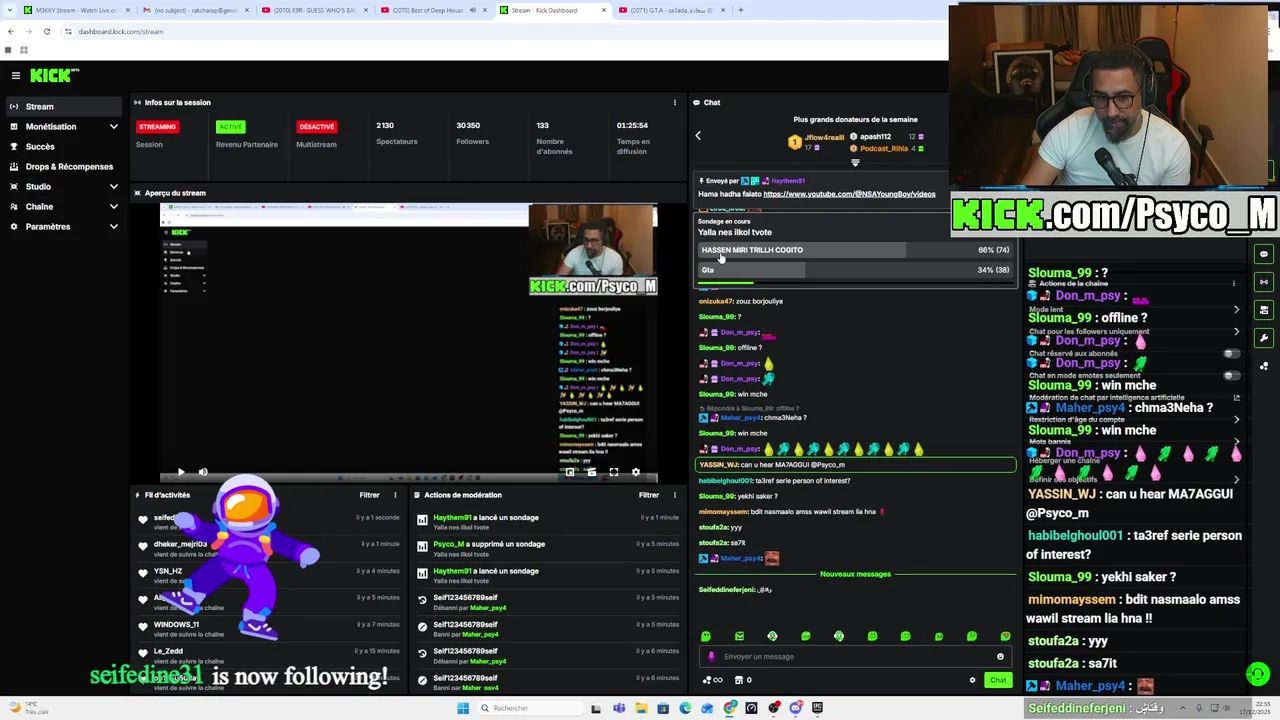This screenshot has height=720, width=1280.
Task: Open Discord from the taskbar
Action: [x=796, y=708]
